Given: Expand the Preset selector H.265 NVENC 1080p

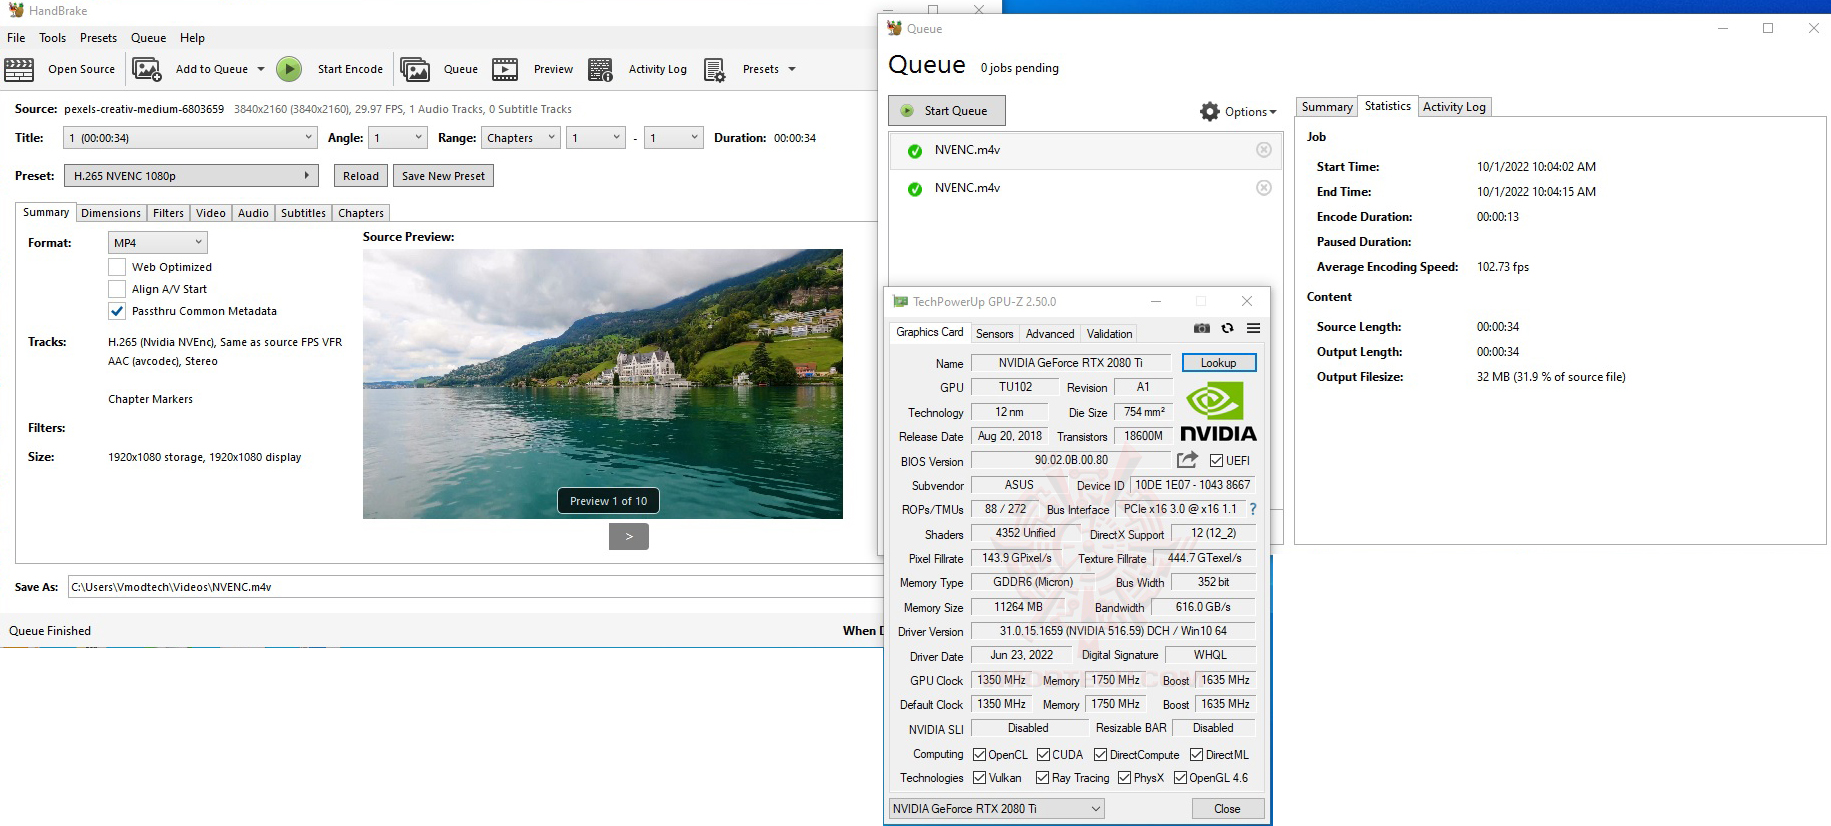Looking at the screenshot, I should point(191,176).
